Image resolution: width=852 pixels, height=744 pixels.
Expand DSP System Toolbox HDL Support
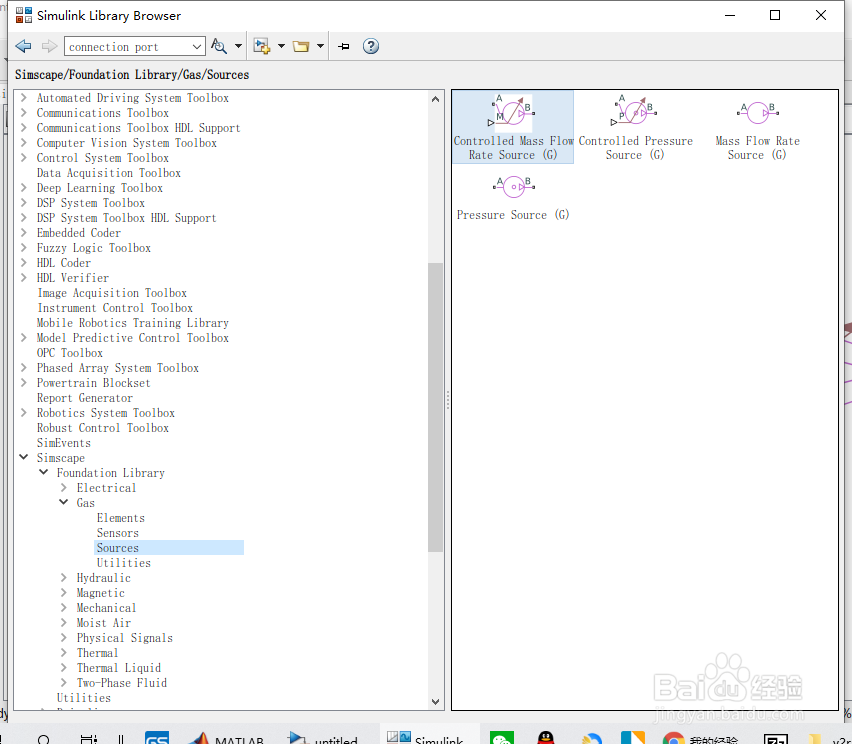point(23,217)
